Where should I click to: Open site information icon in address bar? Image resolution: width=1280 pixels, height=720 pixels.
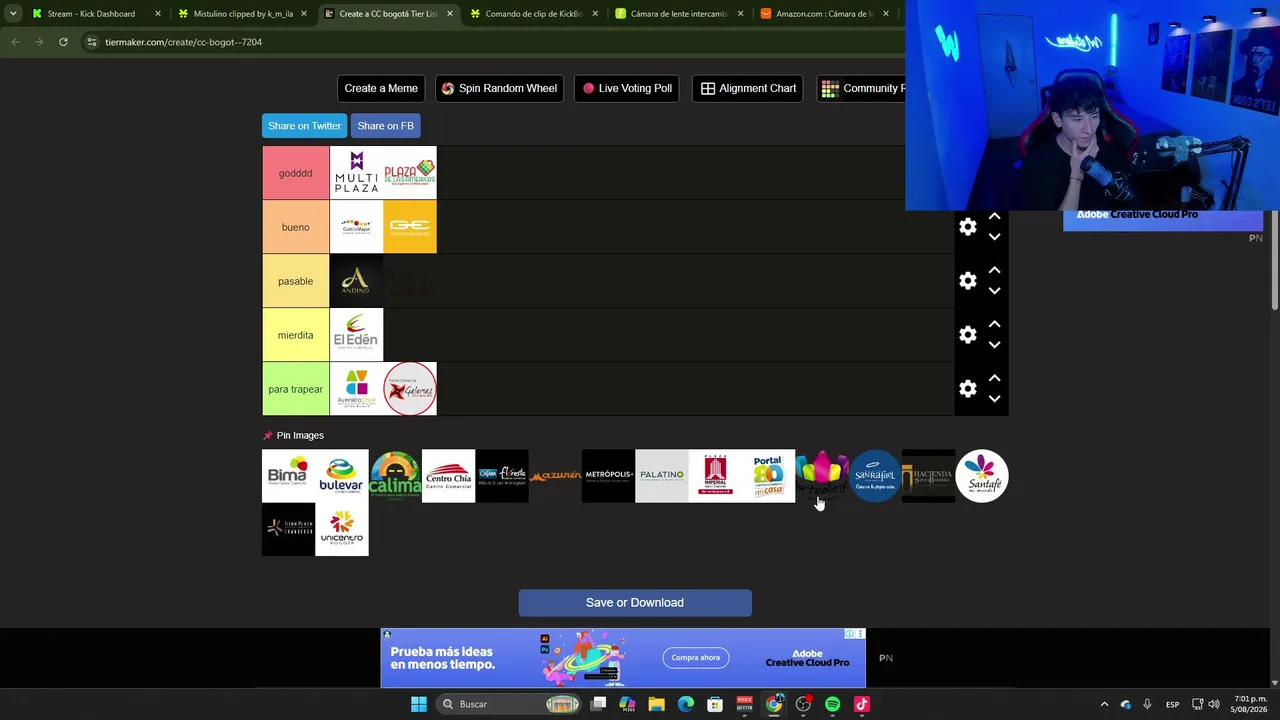[91, 42]
